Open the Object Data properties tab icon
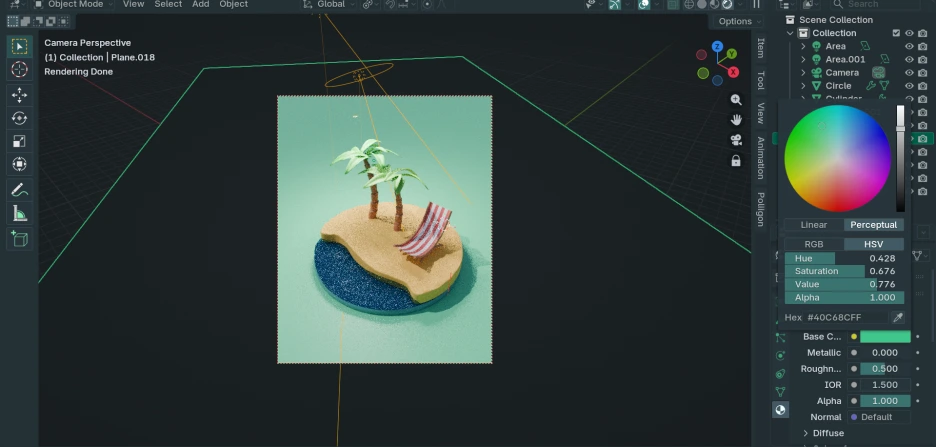 (780, 391)
